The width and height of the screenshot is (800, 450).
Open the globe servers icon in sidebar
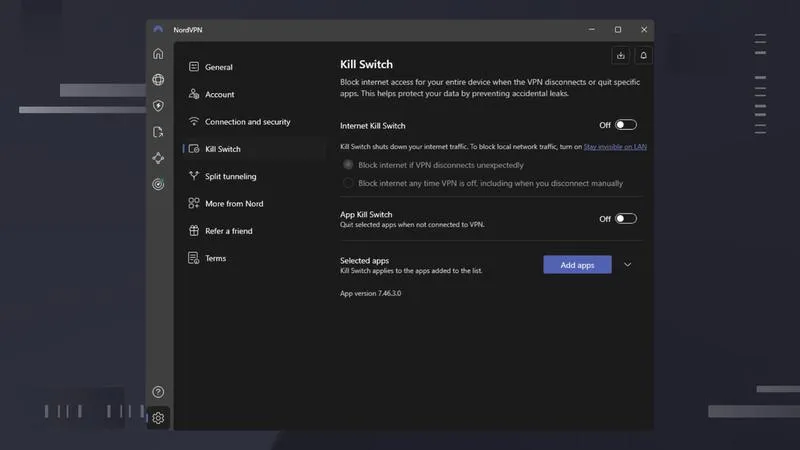tap(158, 80)
